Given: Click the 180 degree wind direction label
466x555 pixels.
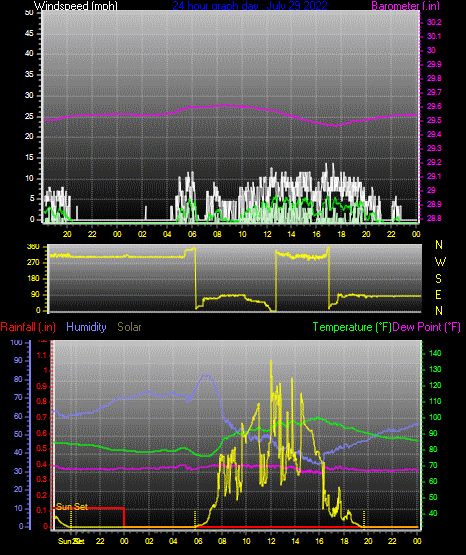Looking at the screenshot, I should coord(33,279).
